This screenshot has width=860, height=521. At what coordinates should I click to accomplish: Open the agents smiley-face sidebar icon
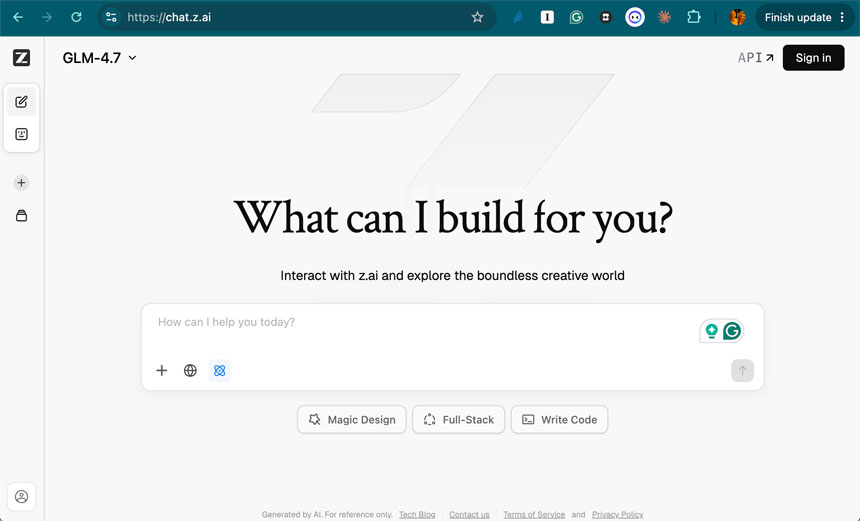click(21, 134)
